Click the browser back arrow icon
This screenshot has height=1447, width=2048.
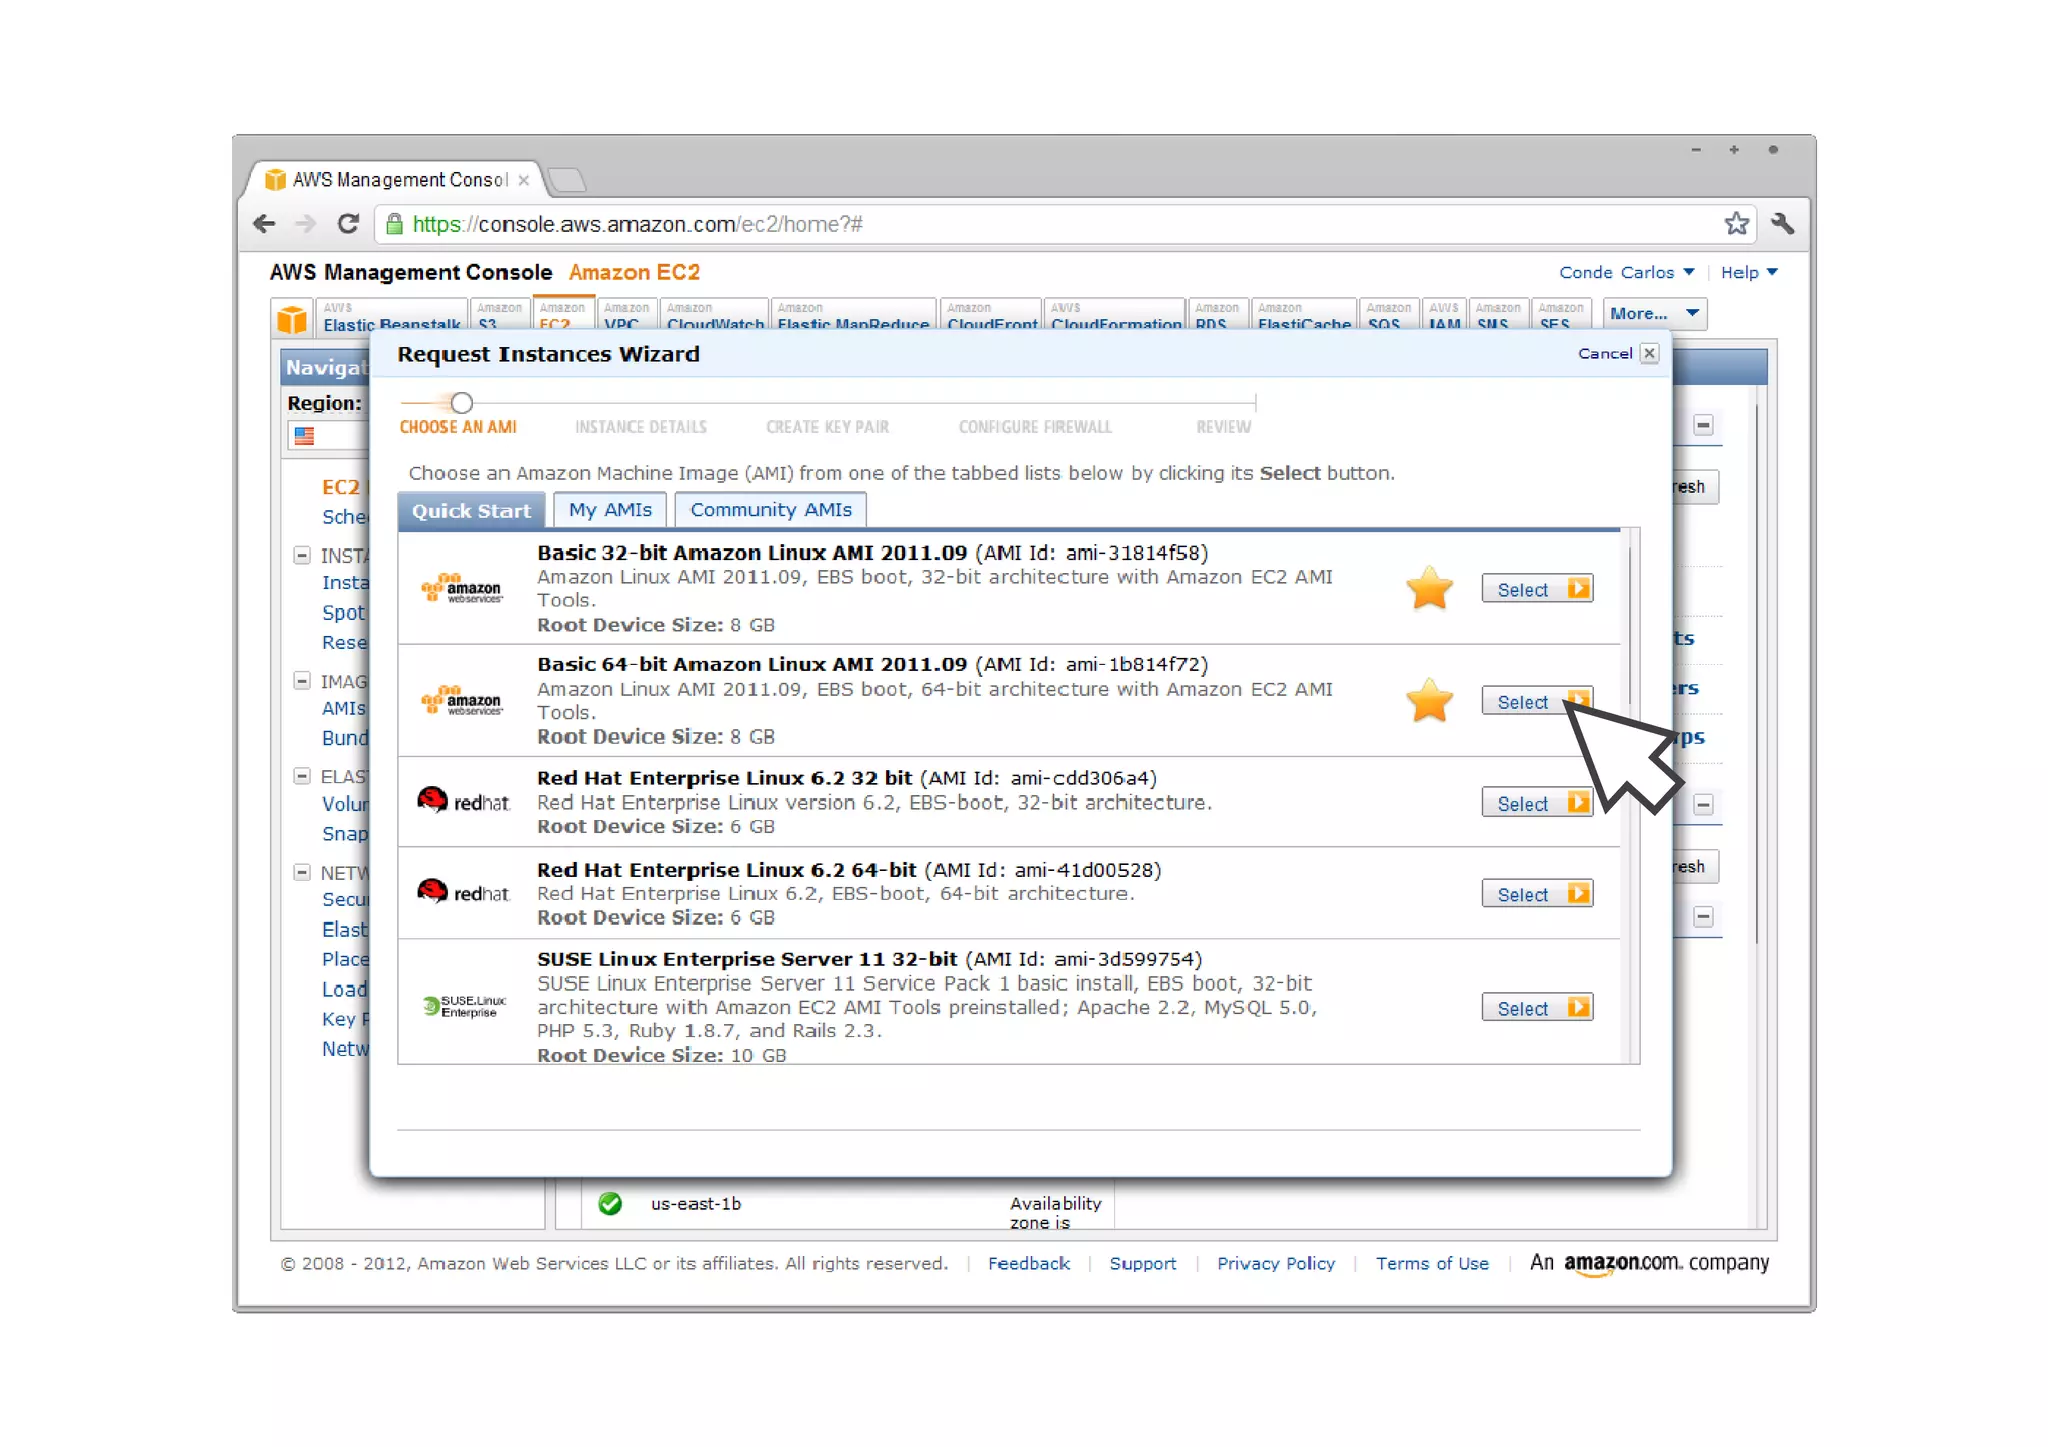(264, 224)
